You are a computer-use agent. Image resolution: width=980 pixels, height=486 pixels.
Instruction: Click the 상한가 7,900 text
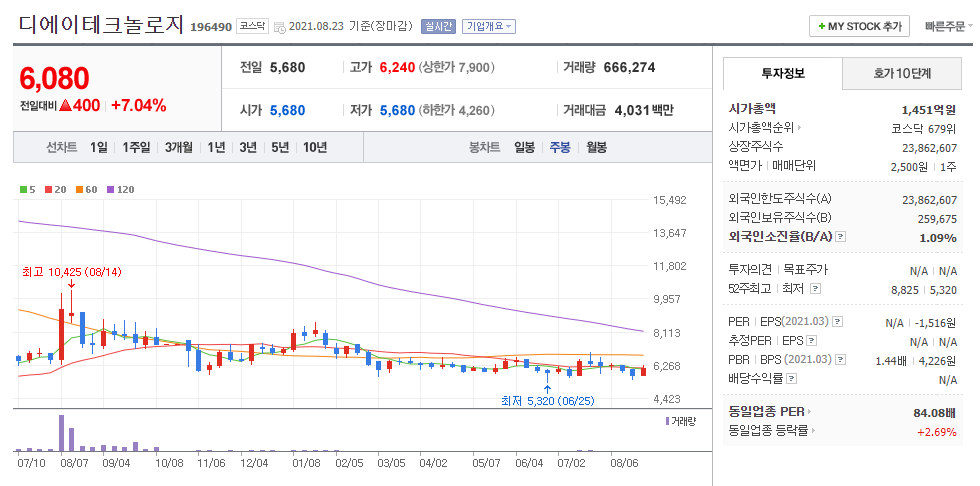tap(457, 67)
